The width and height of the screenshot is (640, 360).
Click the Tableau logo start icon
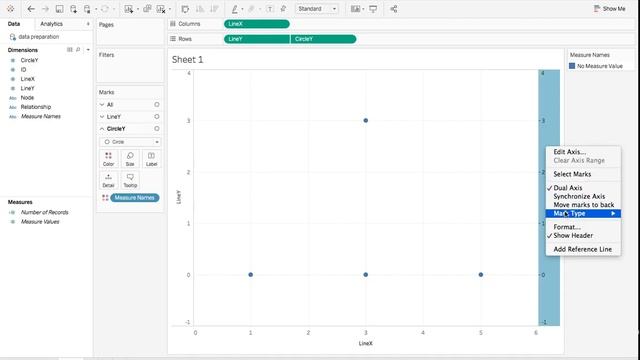click(11, 9)
